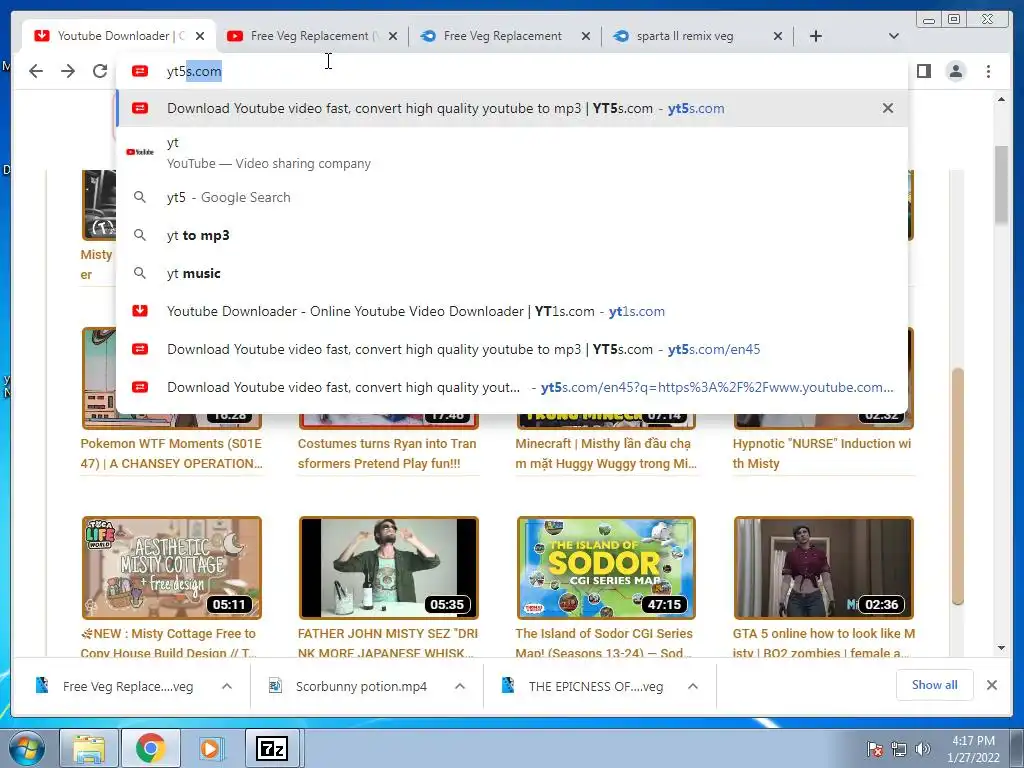
Task: Close the Youtube Downloader tab
Action: click(200, 36)
